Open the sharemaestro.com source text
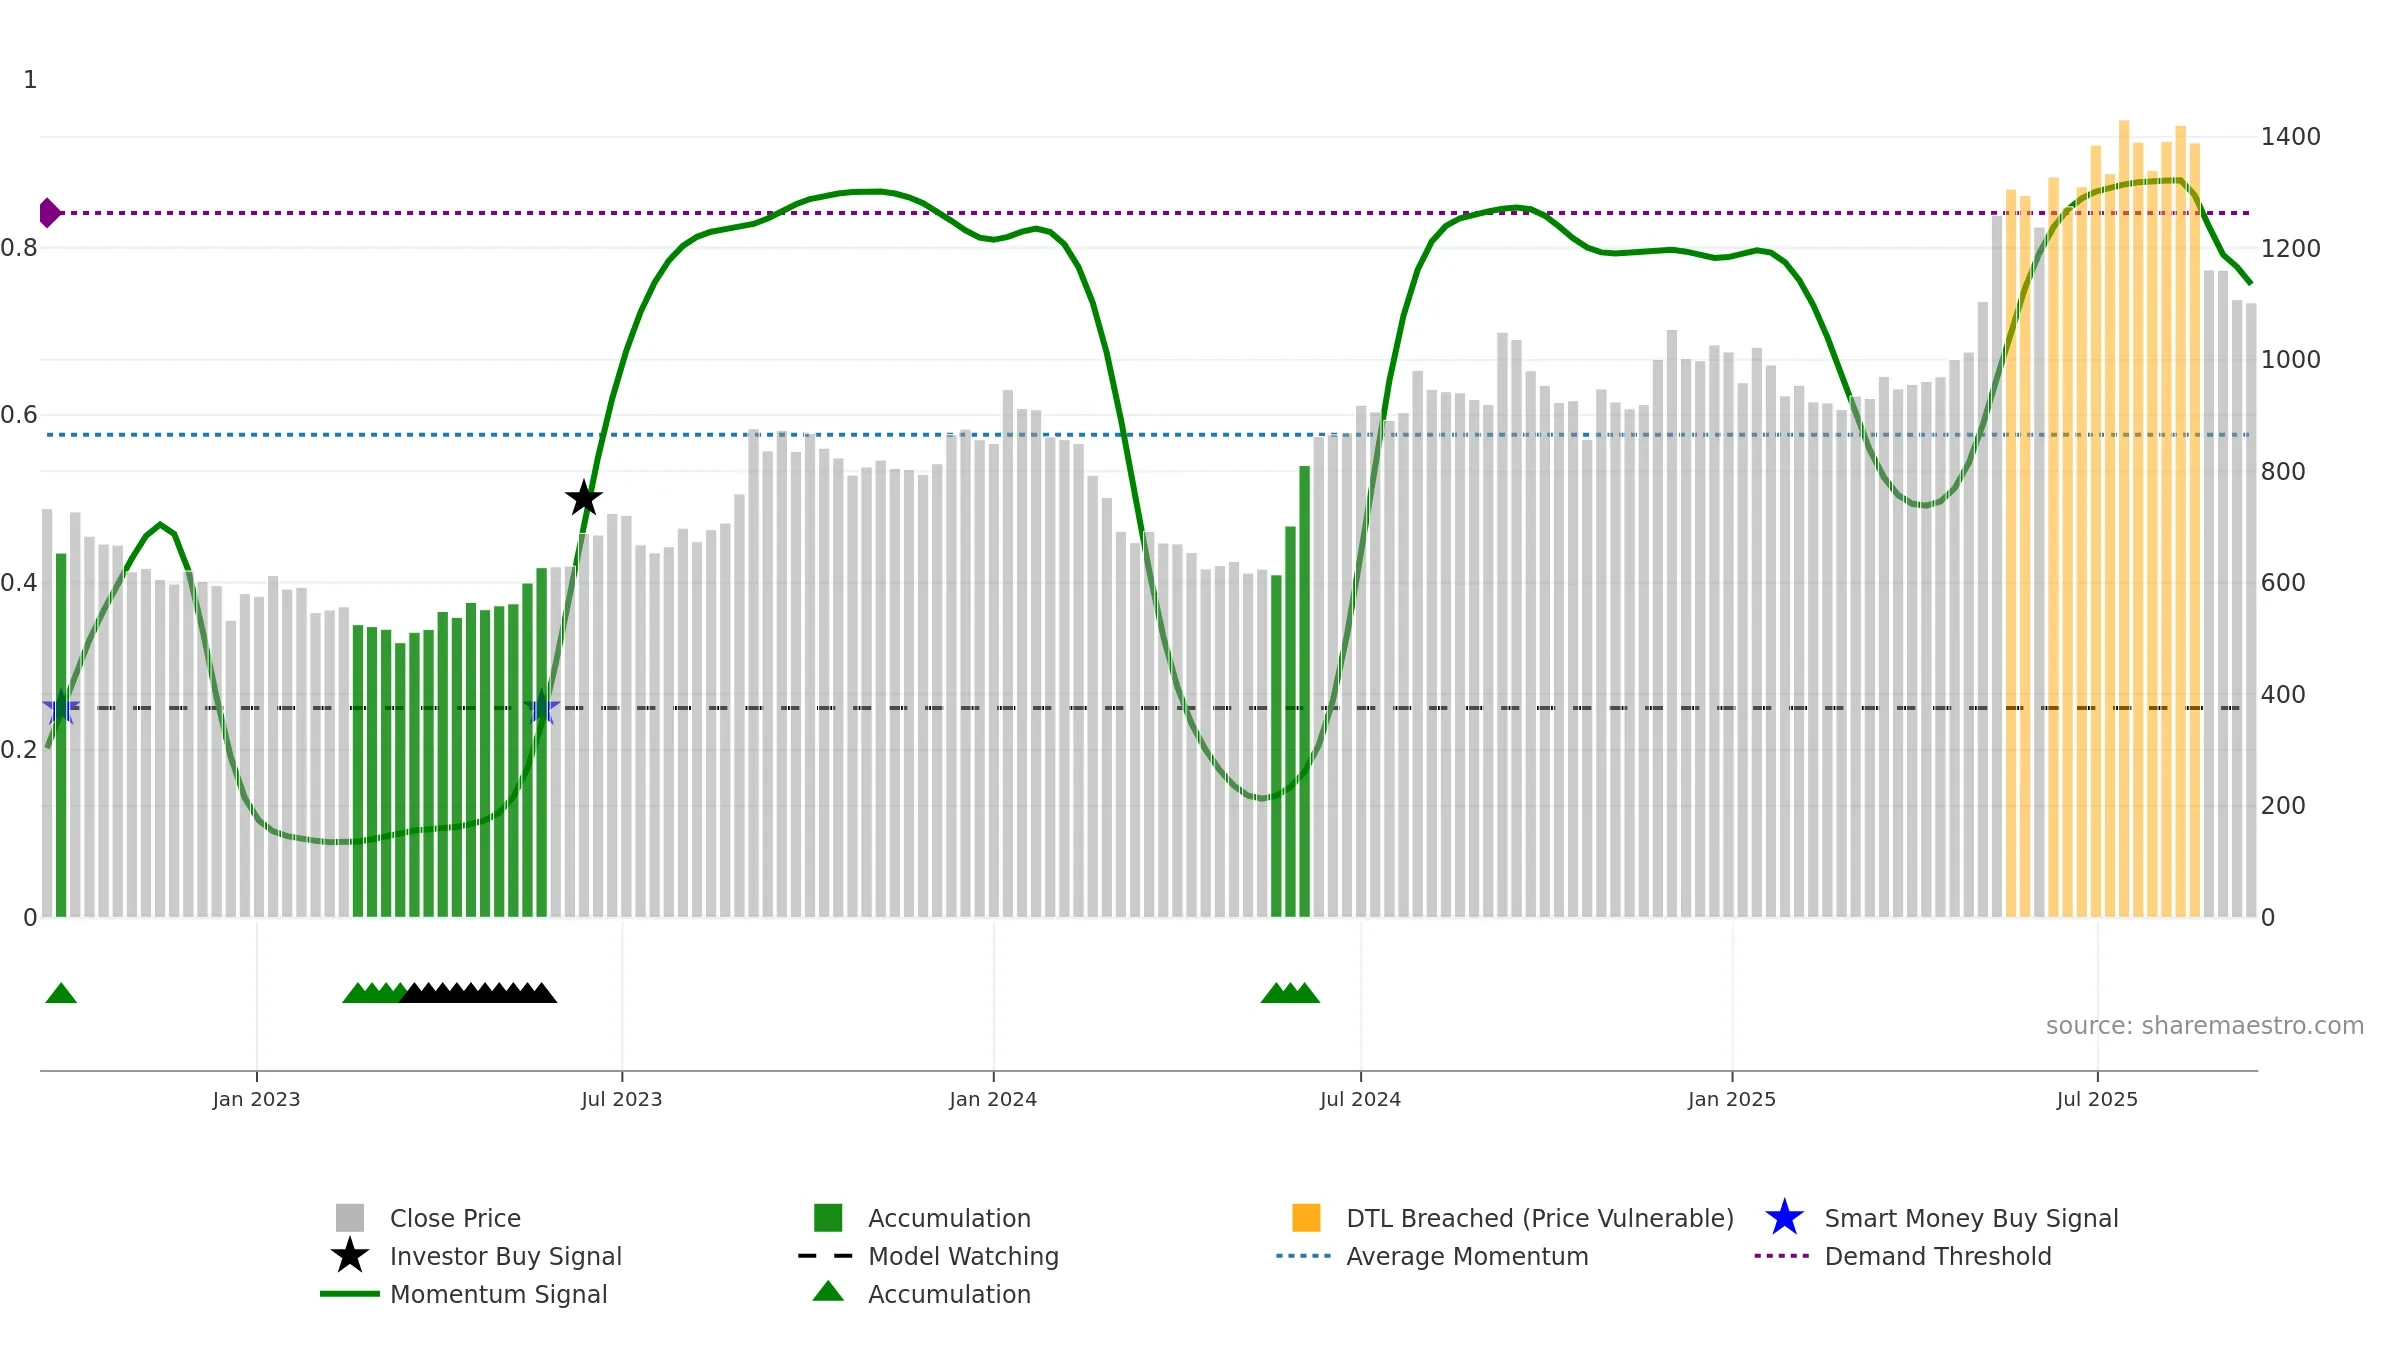This screenshot has height=1350, width=2400. (x=2205, y=1026)
